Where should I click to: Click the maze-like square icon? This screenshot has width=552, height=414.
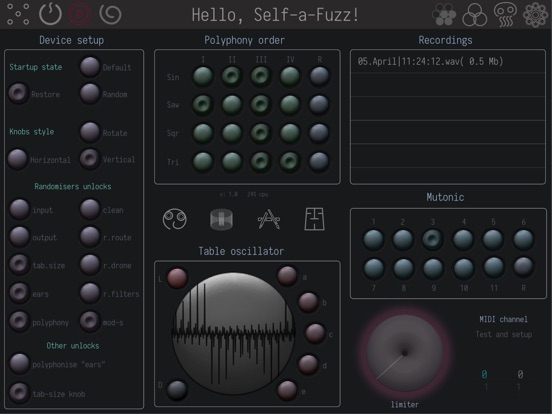(314, 219)
